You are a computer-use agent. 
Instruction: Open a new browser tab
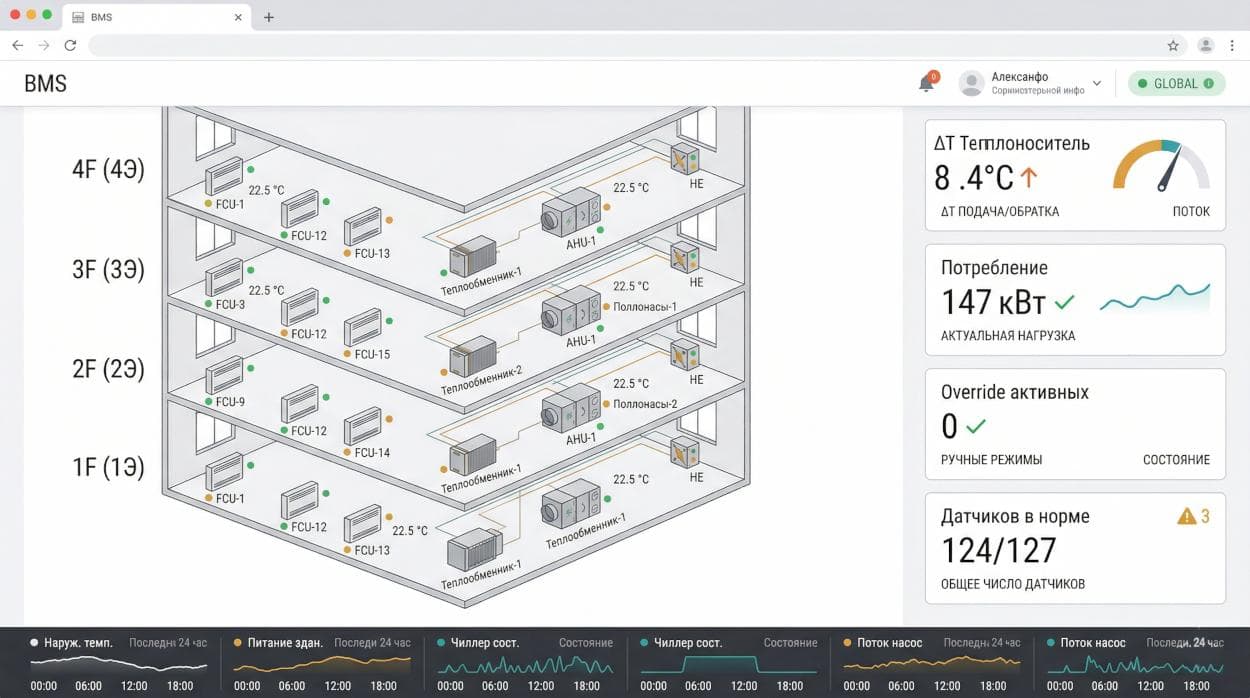[x=269, y=17]
